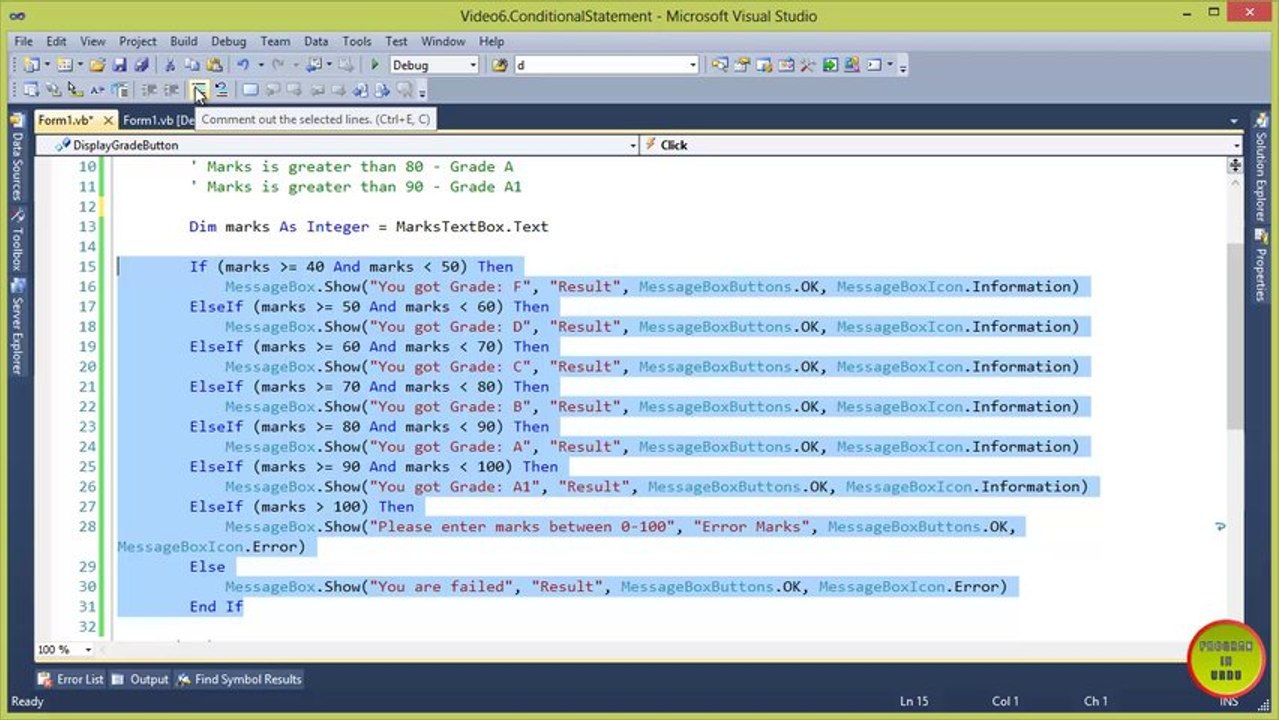This screenshot has width=1279, height=720.
Task: Click the Uncomment selected lines icon
Action: click(221, 90)
